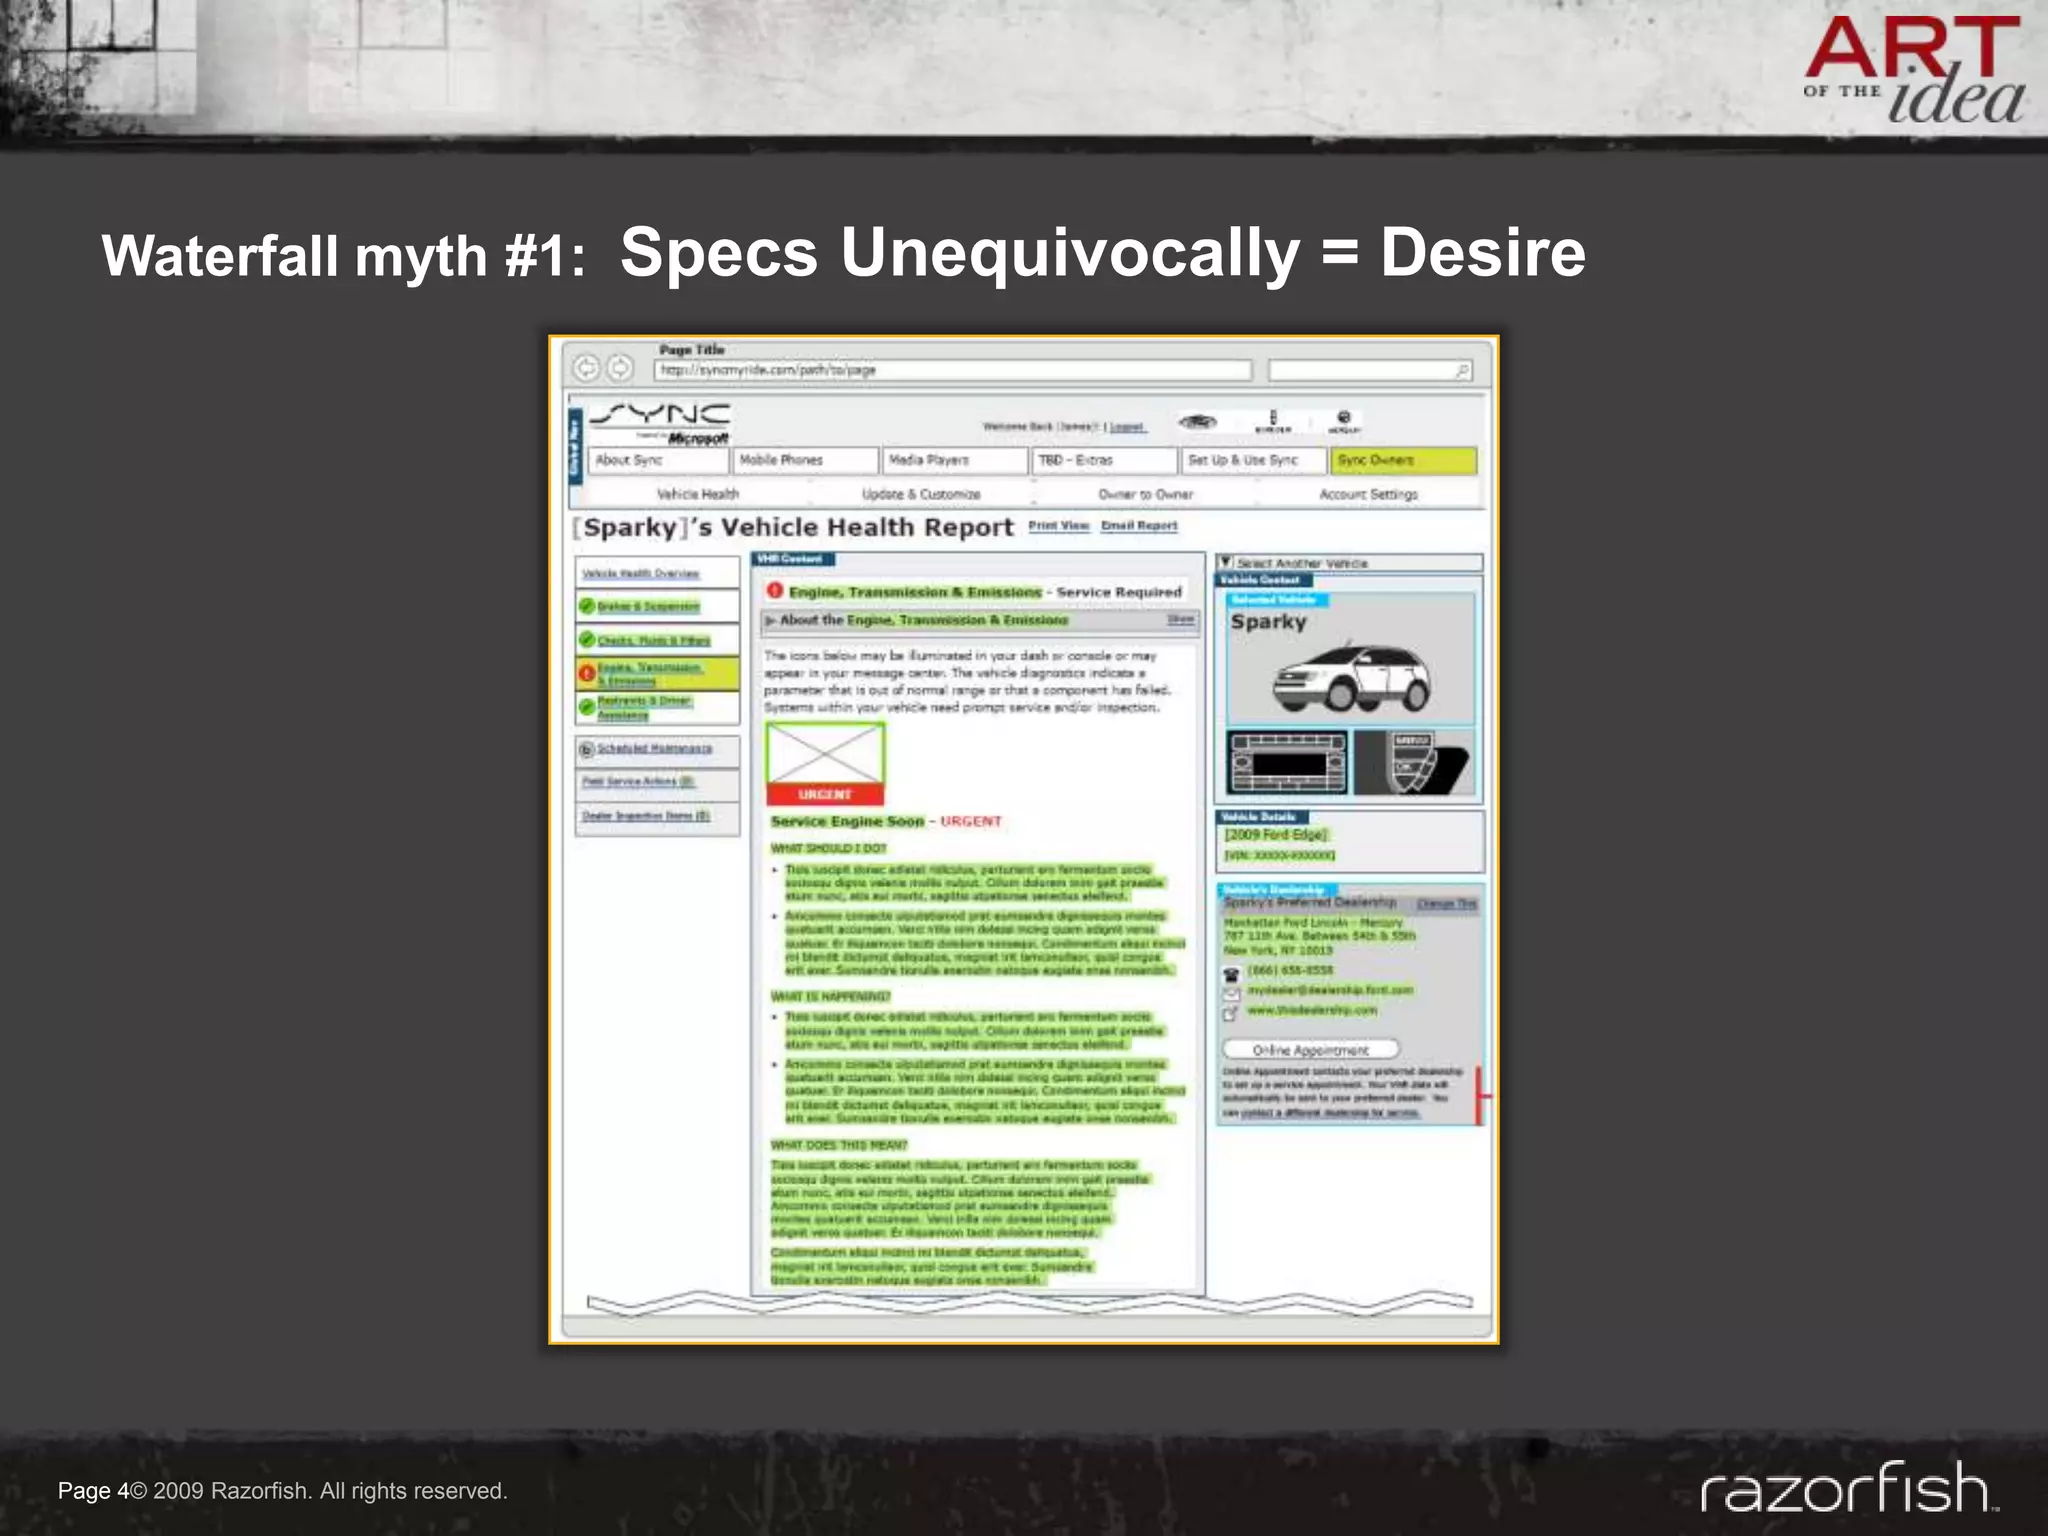Image resolution: width=2048 pixels, height=1536 pixels.
Task: Select the Account Settings sub-navigation item
Action: (x=1368, y=494)
